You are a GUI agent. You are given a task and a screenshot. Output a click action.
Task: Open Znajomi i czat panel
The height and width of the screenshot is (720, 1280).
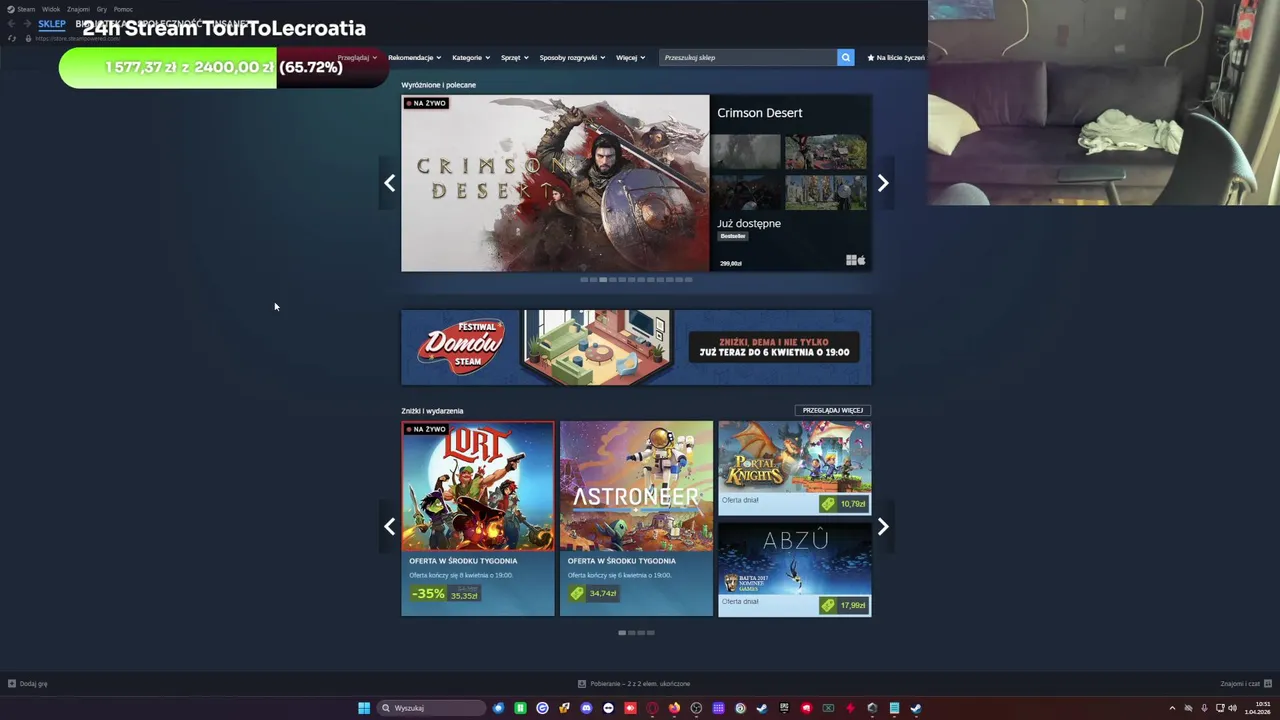tap(1244, 684)
